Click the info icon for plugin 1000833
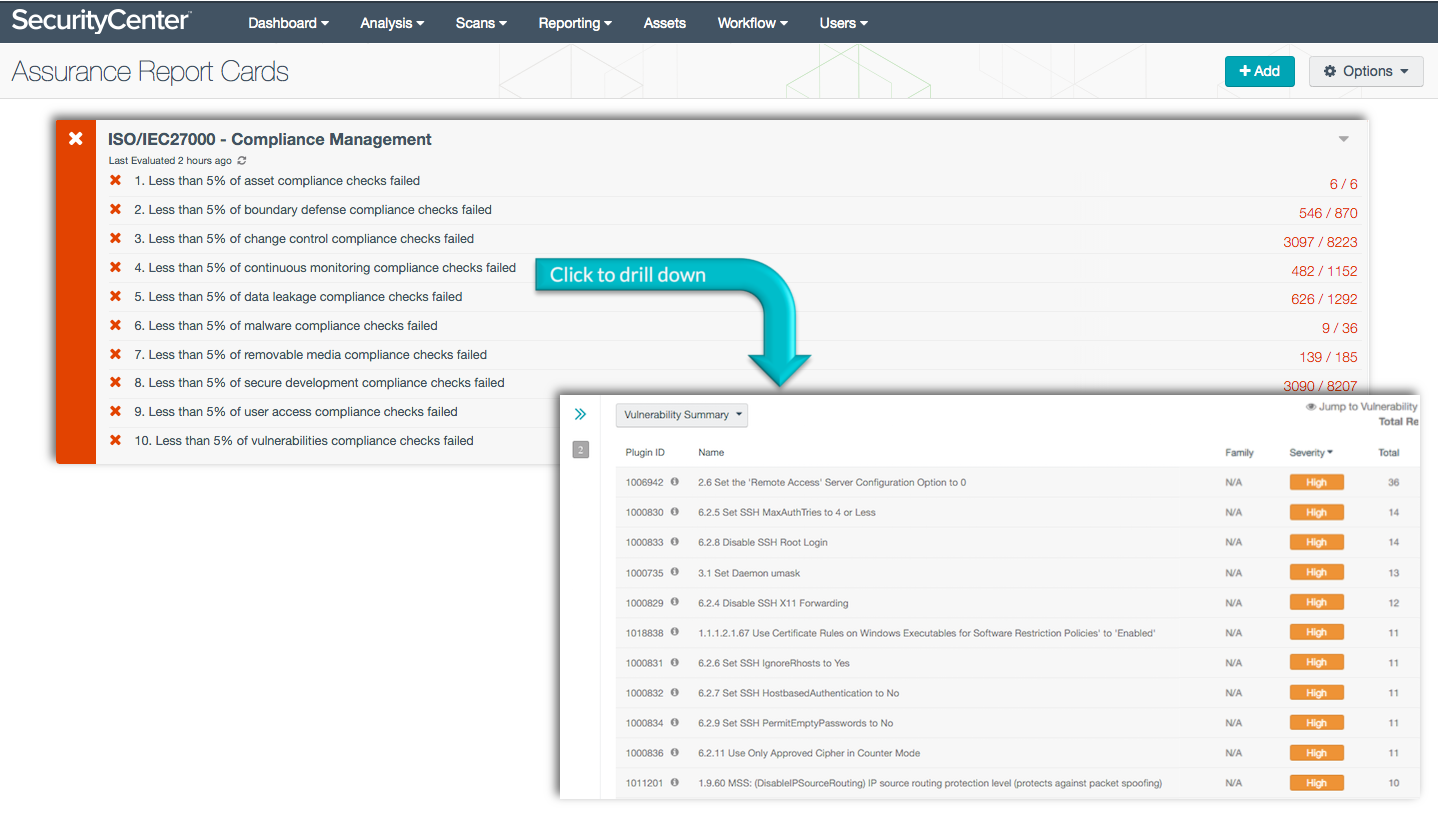Image resolution: width=1440 pixels, height=821 pixels. pos(674,542)
